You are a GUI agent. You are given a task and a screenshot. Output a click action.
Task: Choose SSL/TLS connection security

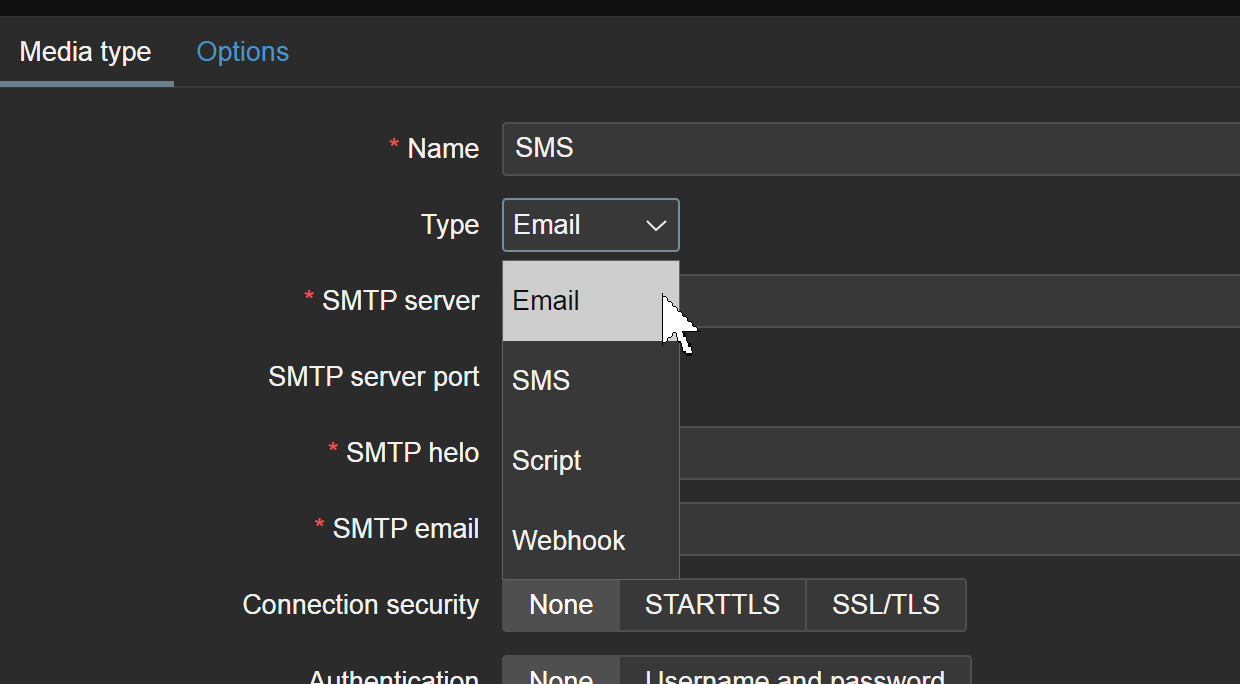point(885,605)
